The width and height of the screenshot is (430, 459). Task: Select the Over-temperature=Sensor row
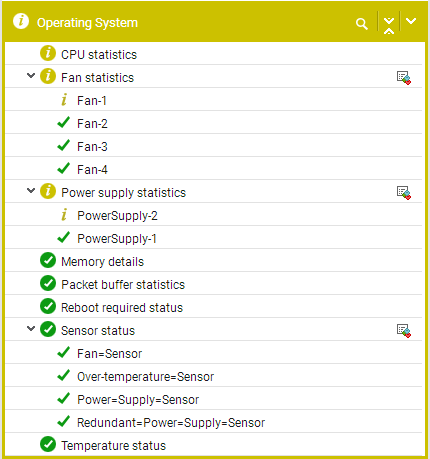213,376
